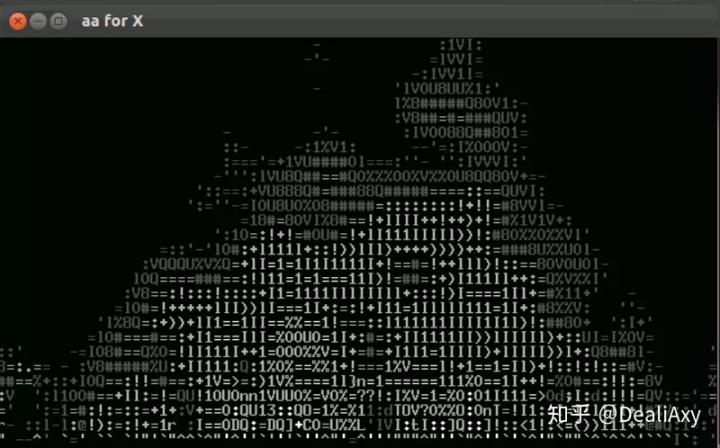Click the 知乎 @DealiAxy watermark

click(x=624, y=415)
